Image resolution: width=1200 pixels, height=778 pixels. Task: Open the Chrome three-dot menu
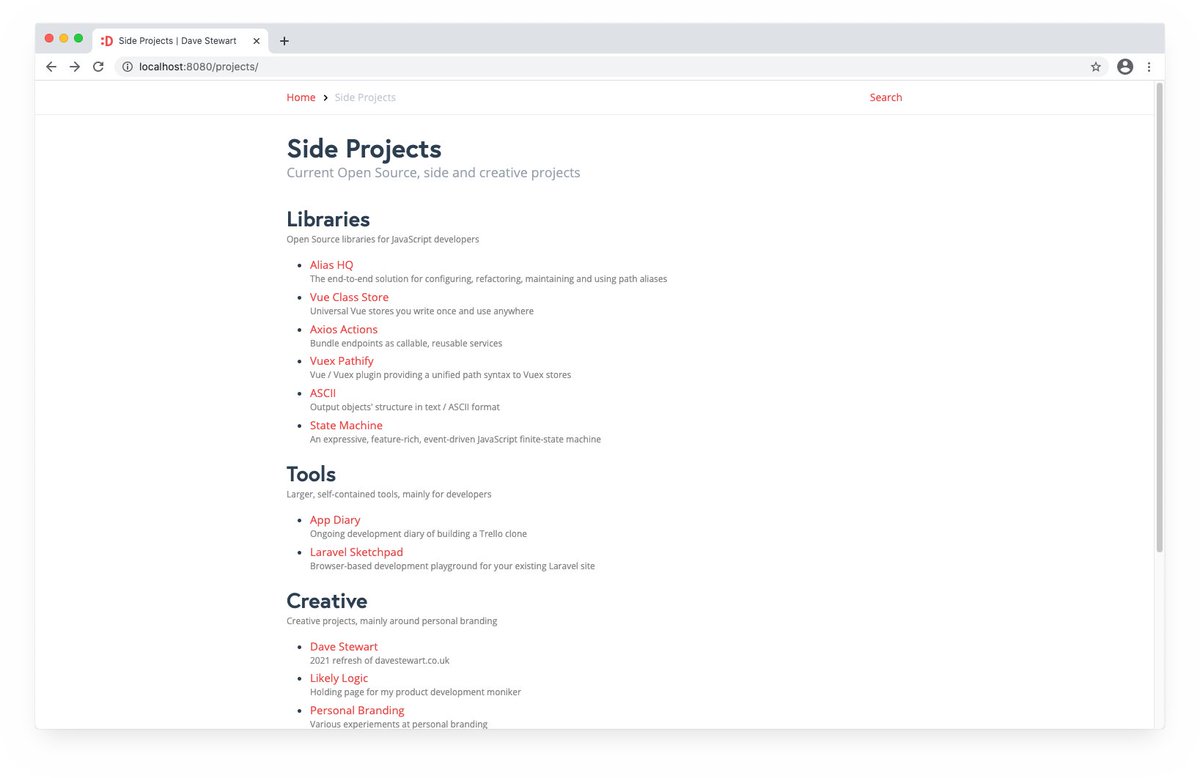click(x=1148, y=67)
